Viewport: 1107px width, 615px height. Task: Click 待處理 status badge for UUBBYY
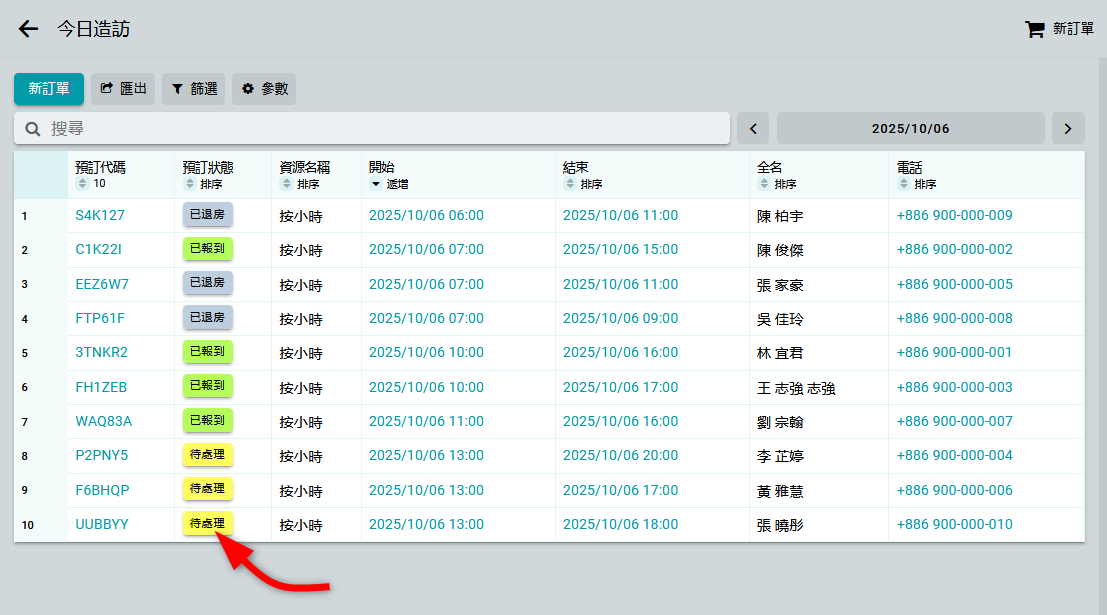click(x=207, y=523)
